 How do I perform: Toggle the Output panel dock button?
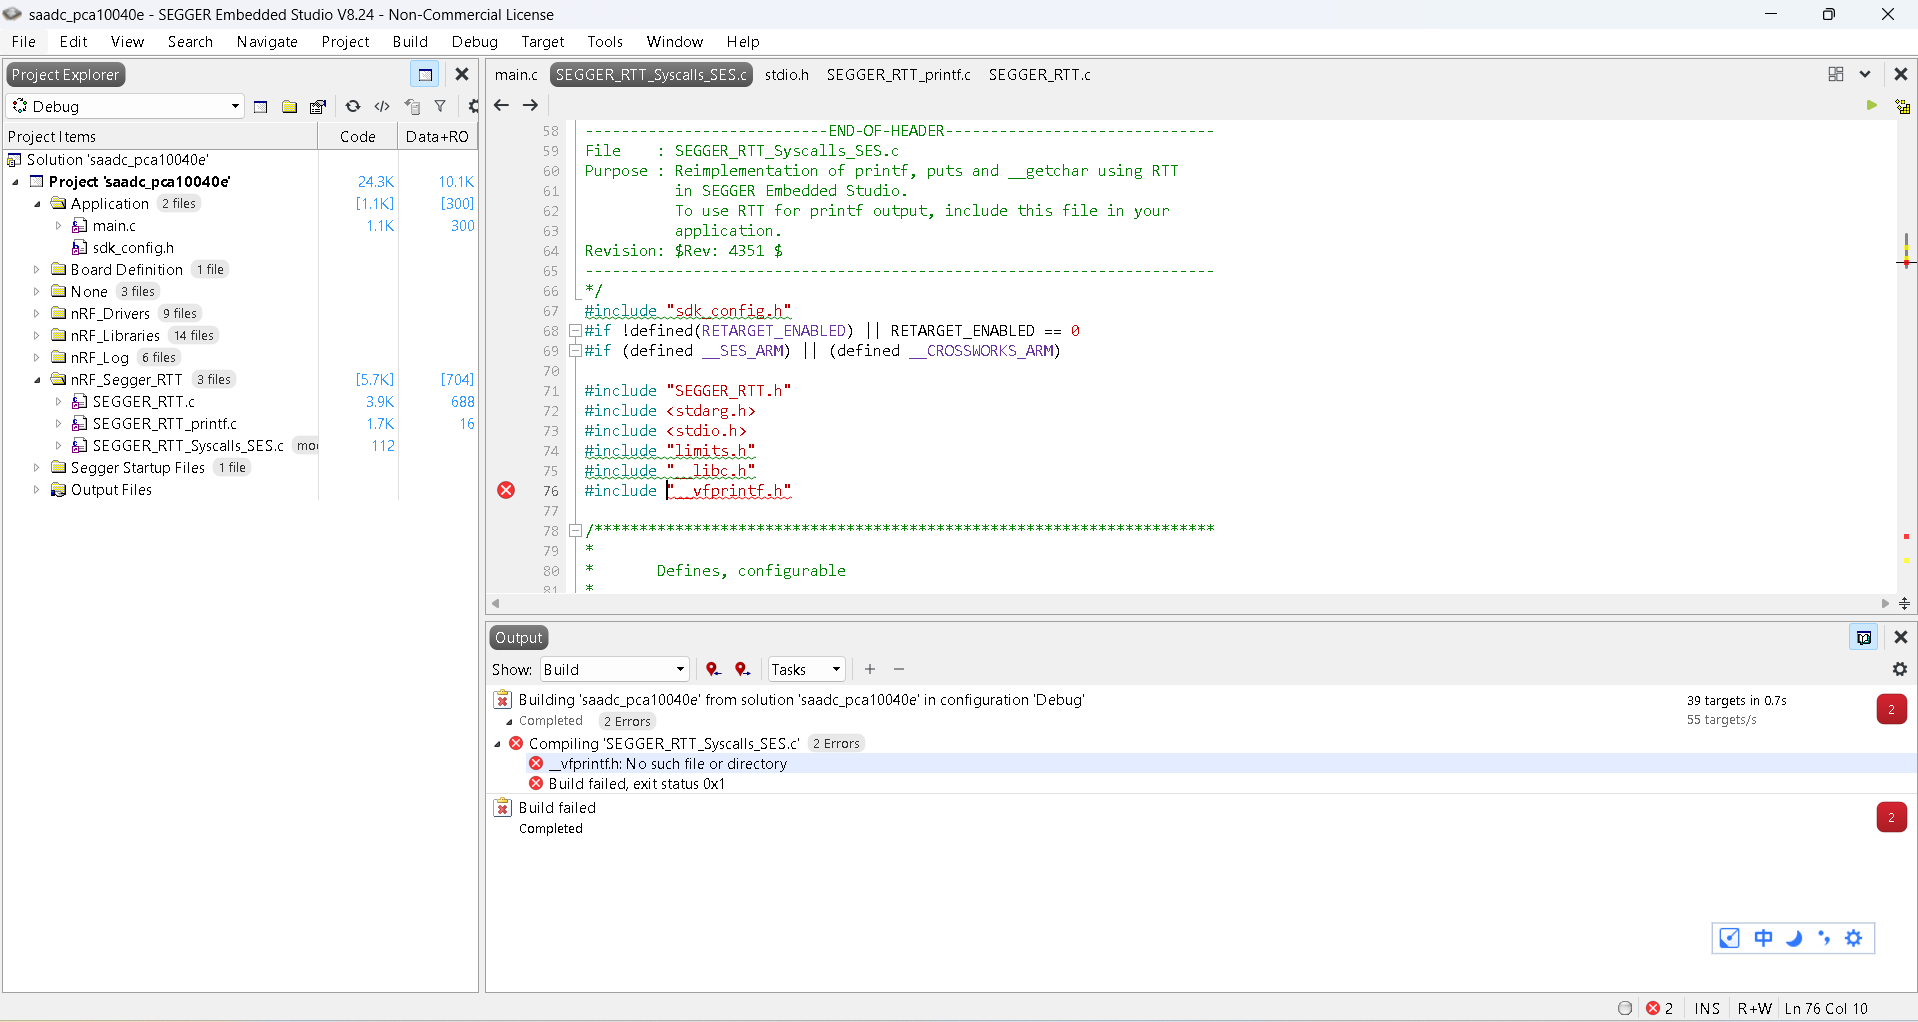click(1864, 637)
